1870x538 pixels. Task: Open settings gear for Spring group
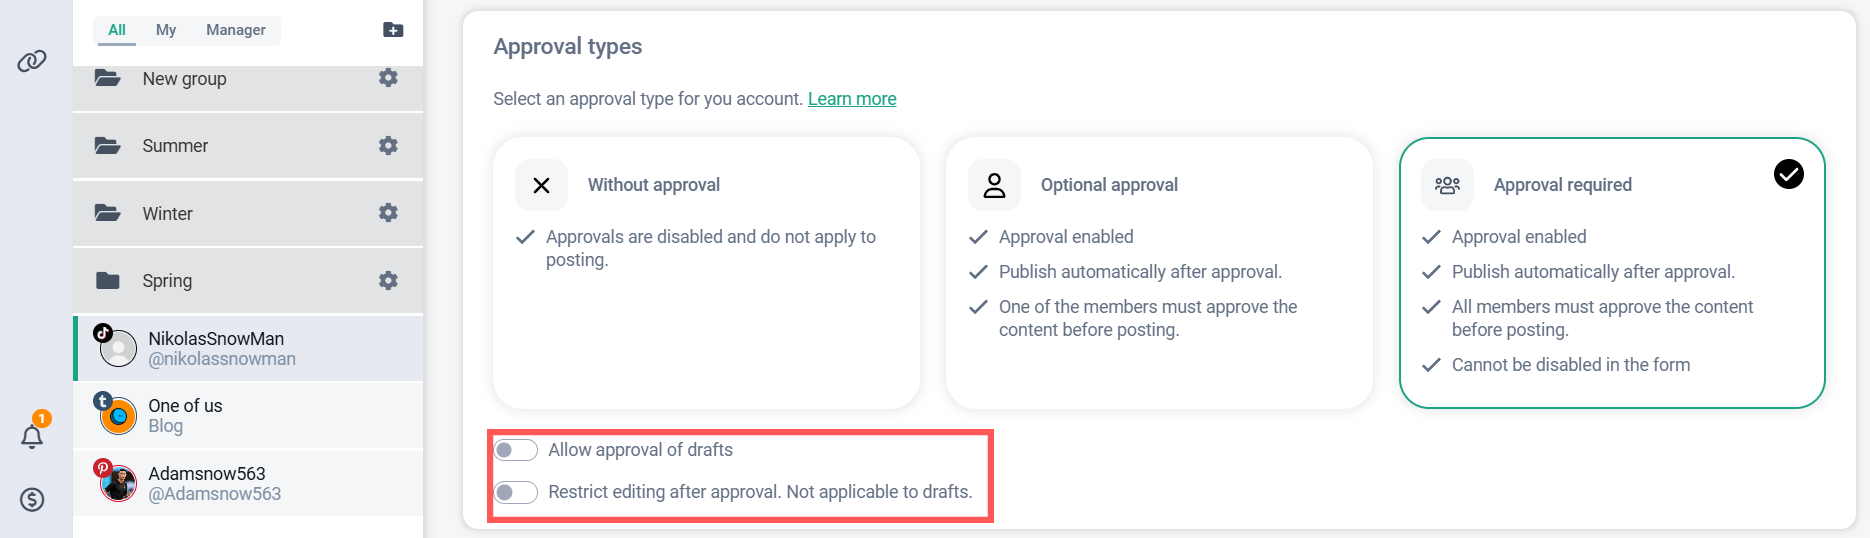pos(388,280)
